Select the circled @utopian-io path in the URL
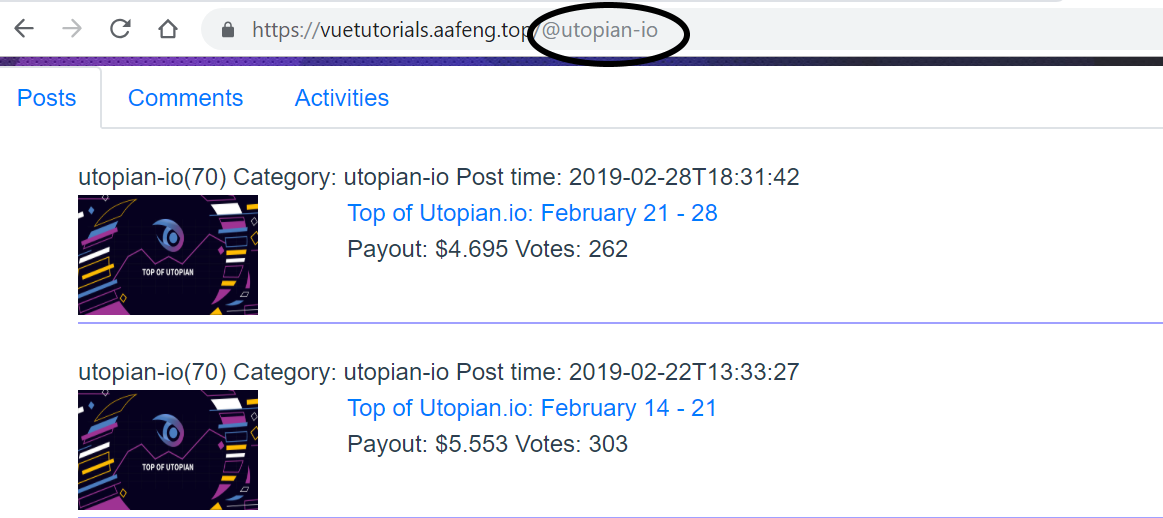The height and width of the screenshot is (518, 1163). pyautogui.click(x=599, y=30)
